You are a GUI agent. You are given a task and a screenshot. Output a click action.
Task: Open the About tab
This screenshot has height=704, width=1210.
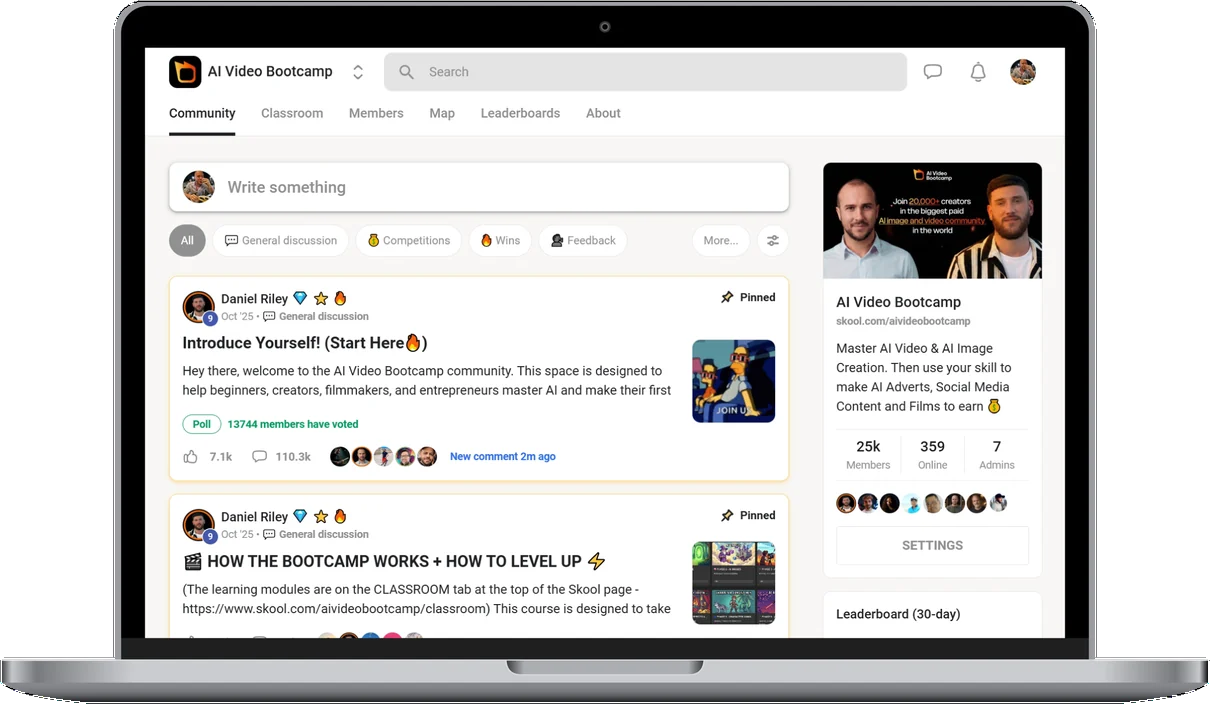(603, 113)
